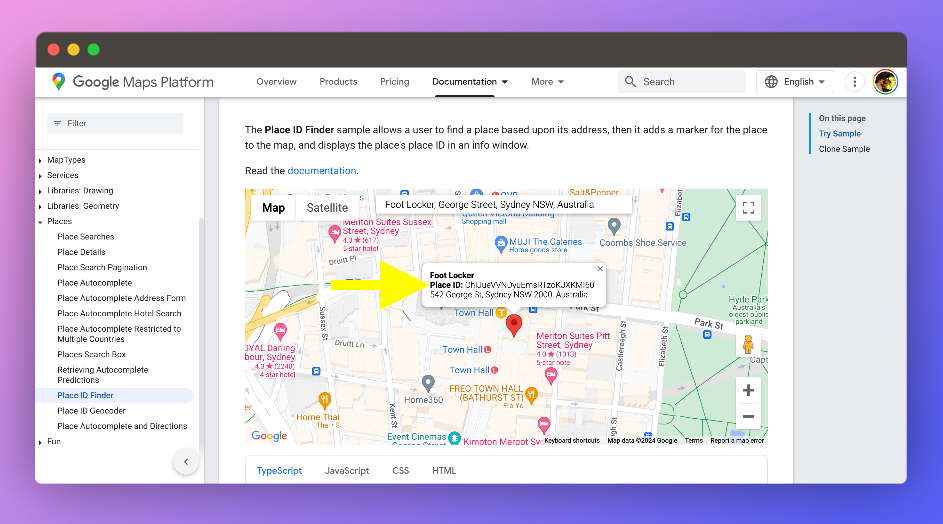Select Place ID Finder sidebar item

click(x=115, y=395)
